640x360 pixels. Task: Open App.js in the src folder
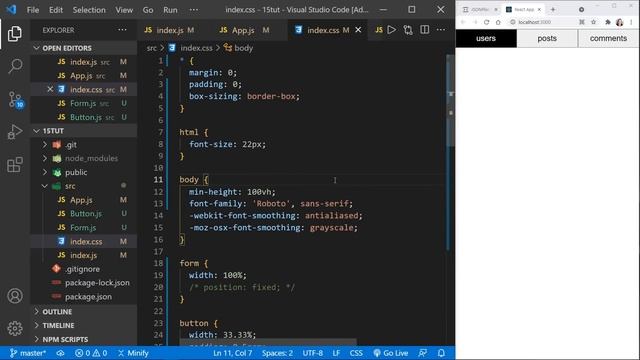pyautogui.click(x=84, y=200)
